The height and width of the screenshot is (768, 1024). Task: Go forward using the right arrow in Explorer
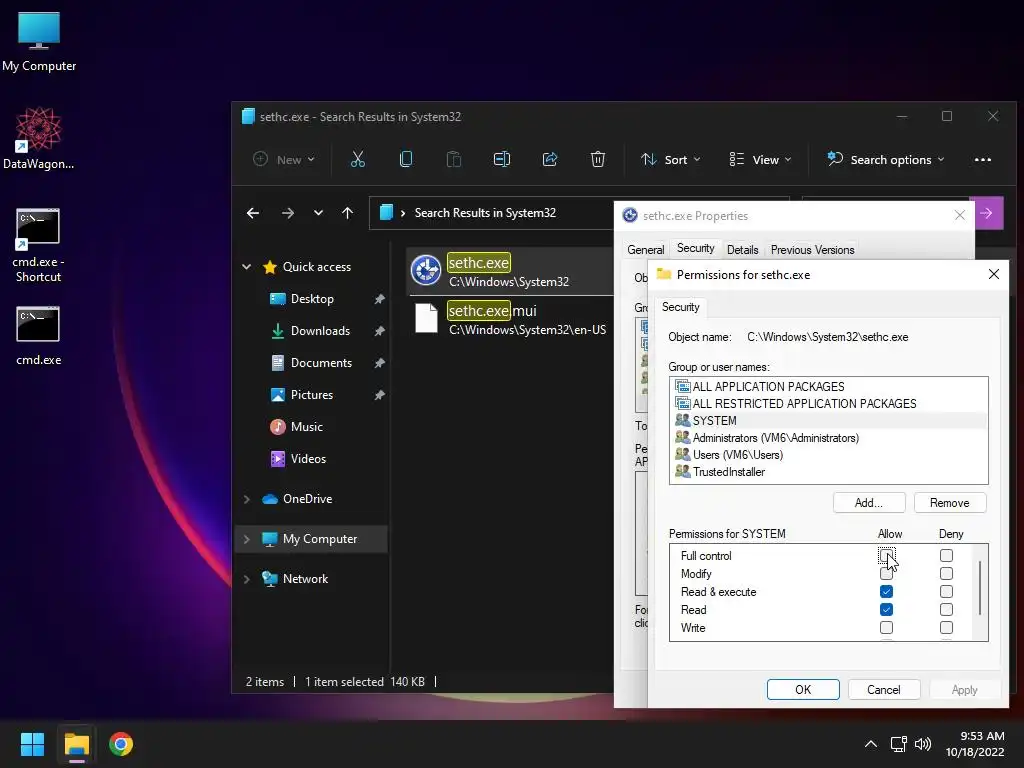pos(287,213)
